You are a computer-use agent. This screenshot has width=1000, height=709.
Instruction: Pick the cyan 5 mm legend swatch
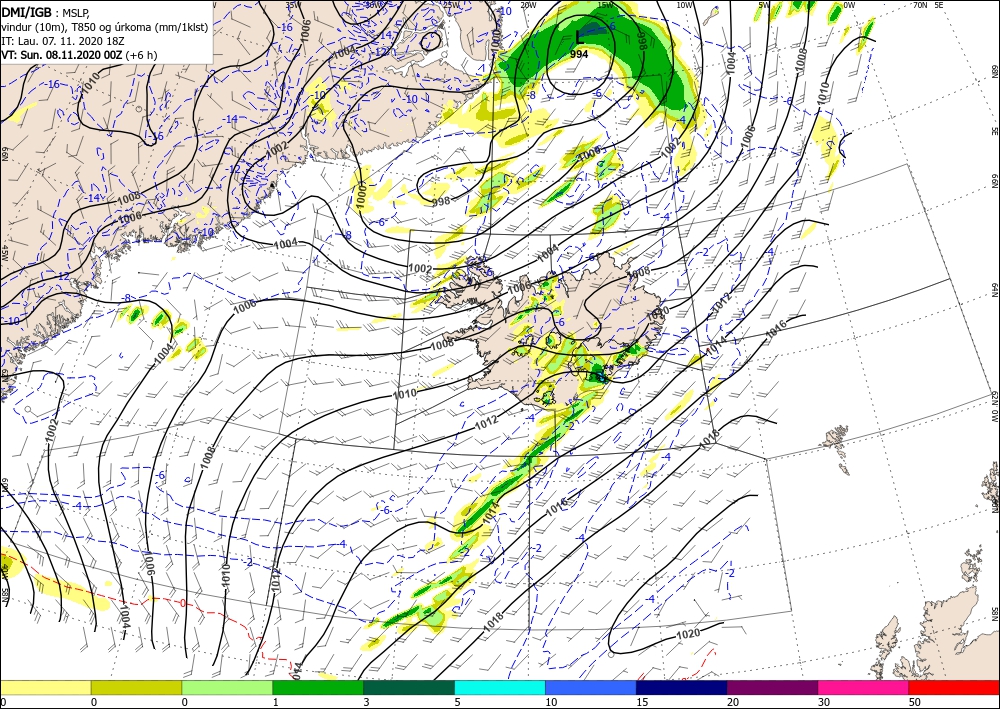coord(500,687)
